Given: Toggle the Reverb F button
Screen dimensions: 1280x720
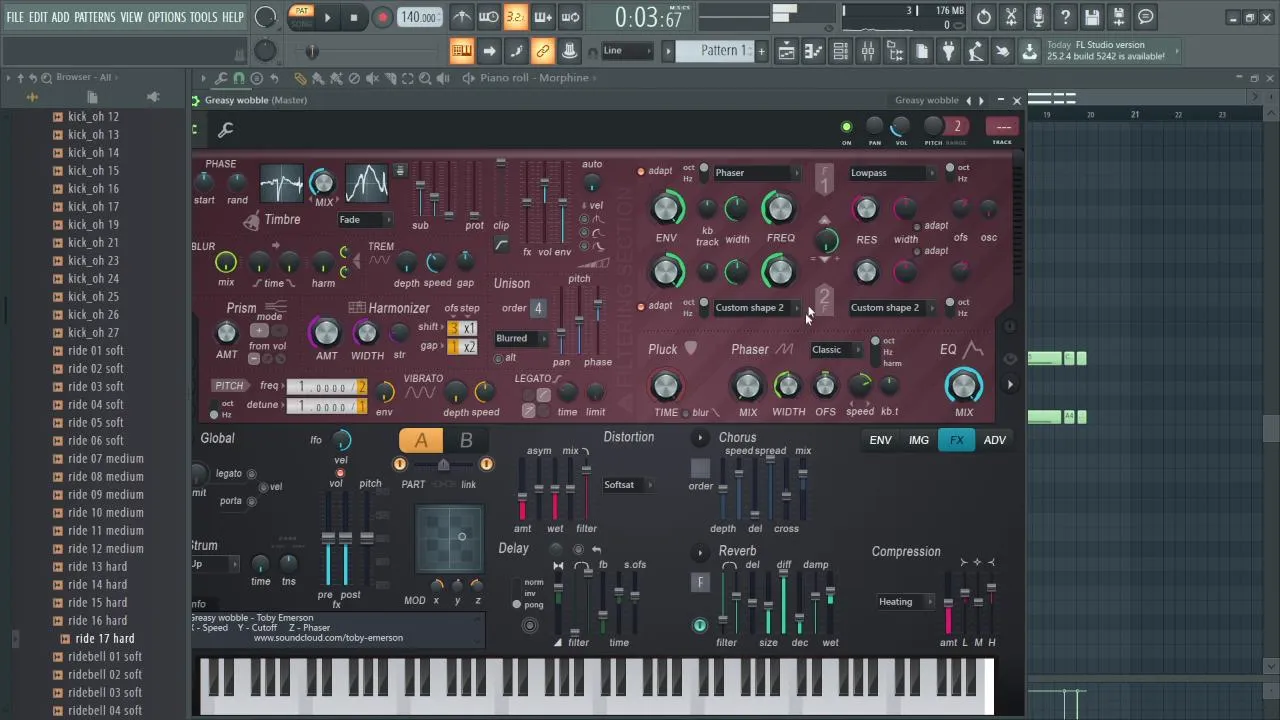Looking at the screenshot, I should click(700, 582).
